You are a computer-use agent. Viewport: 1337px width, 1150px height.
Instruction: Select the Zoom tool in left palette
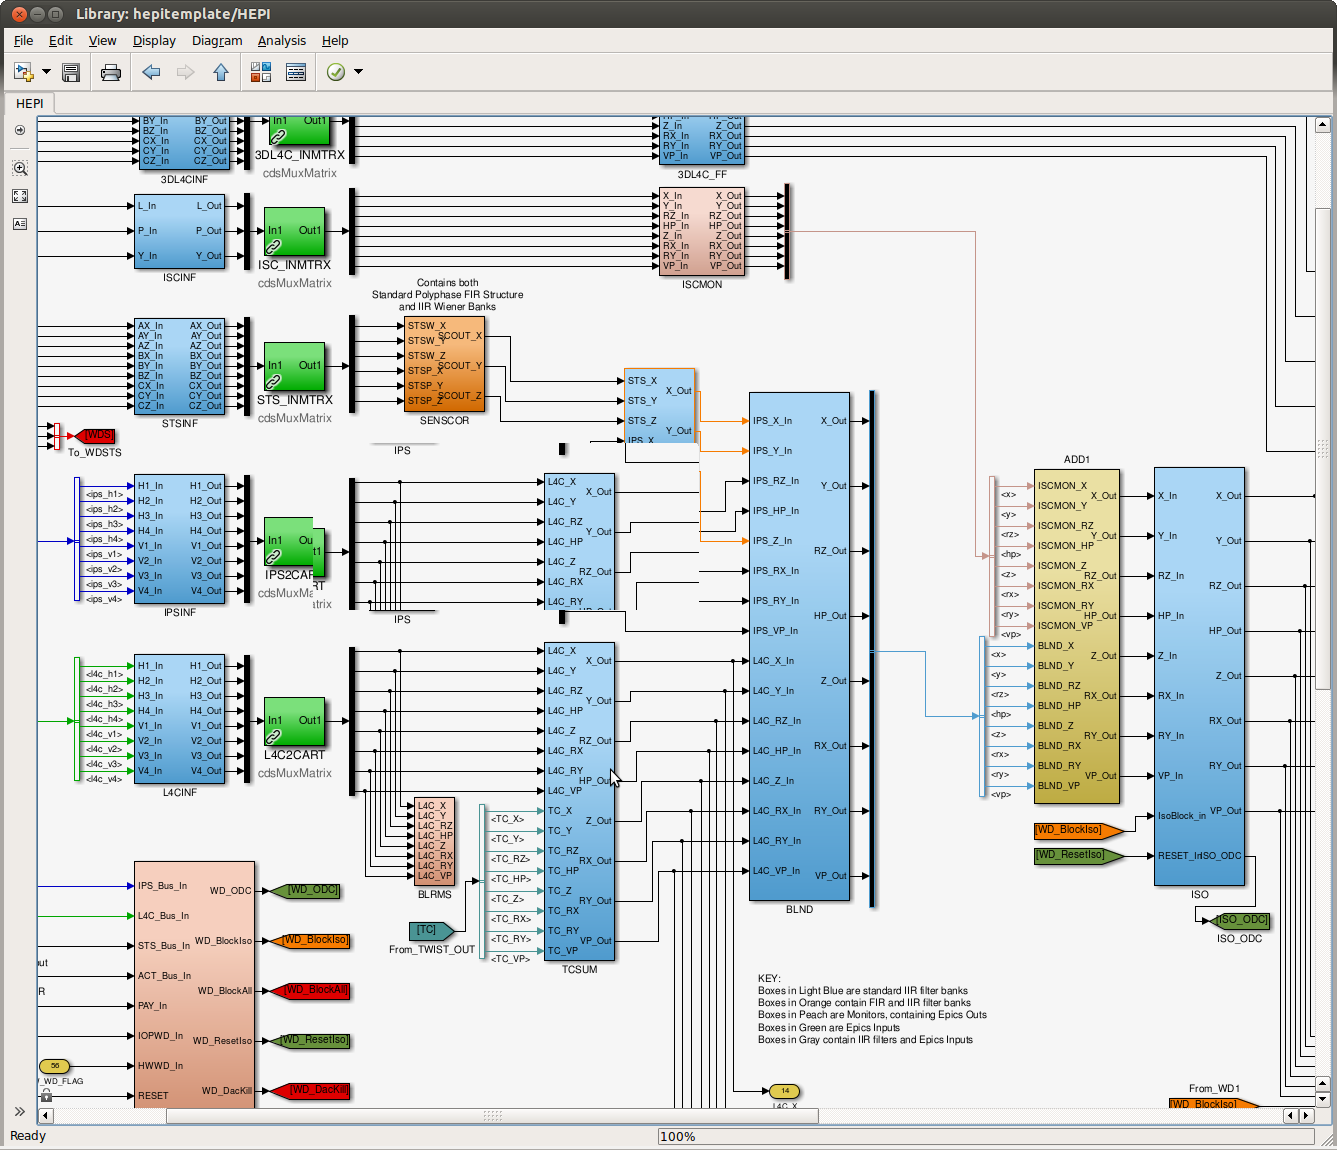pyautogui.click(x=20, y=168)
